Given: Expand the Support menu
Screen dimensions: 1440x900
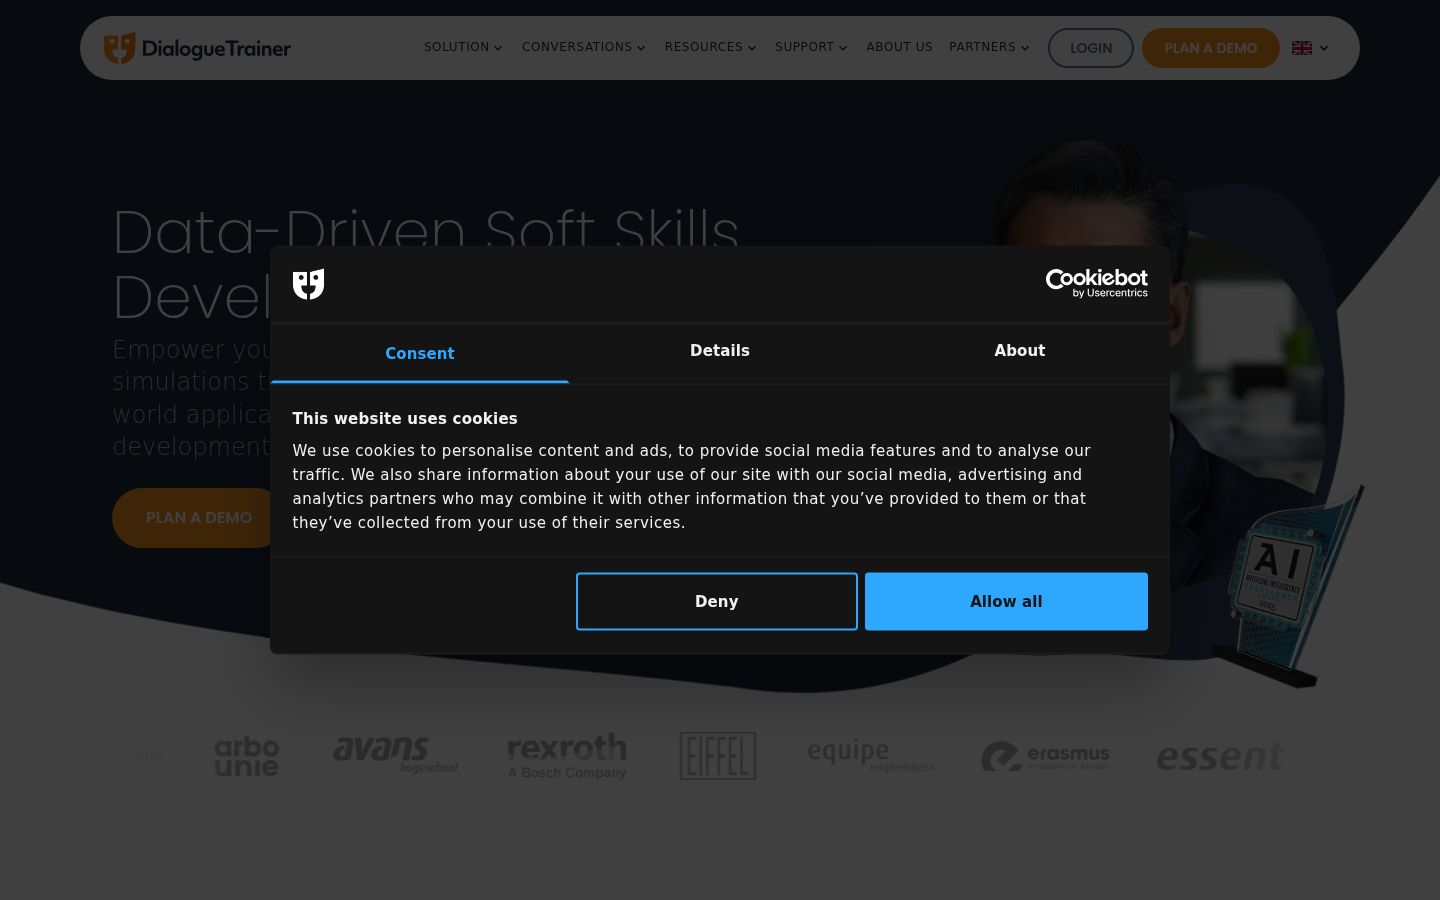Looking at the screenshot, I should click(x=811, y=47).
